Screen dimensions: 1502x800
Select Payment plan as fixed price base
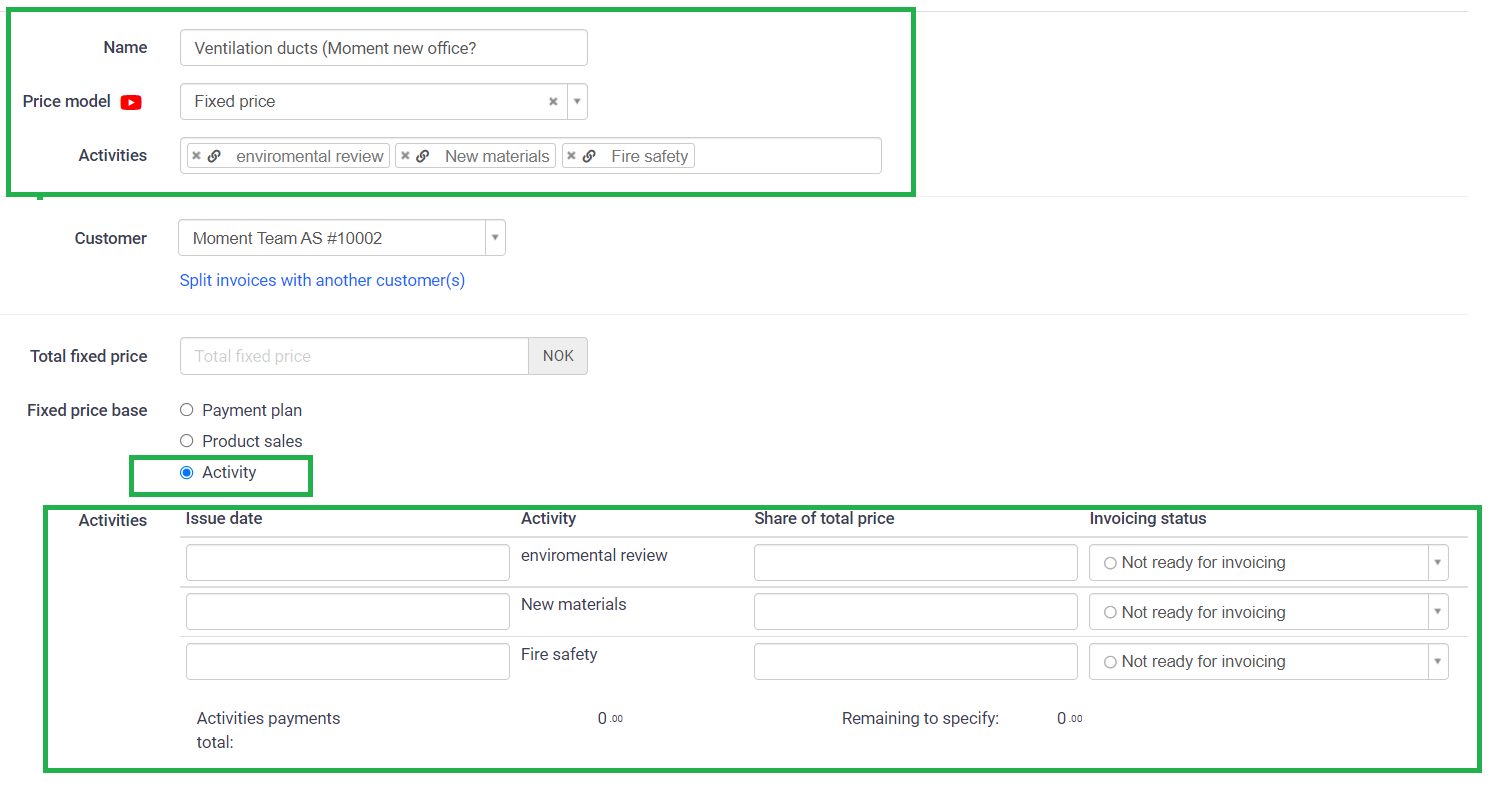[186, 410]
